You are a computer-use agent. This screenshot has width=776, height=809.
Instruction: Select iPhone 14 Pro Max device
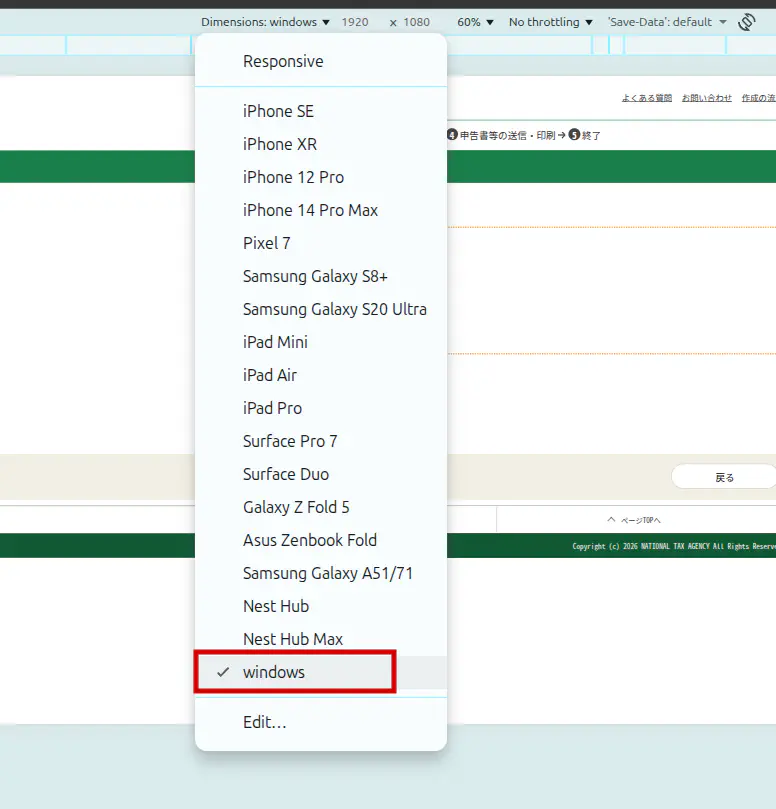pyautogui.click(x=310, y=210)
